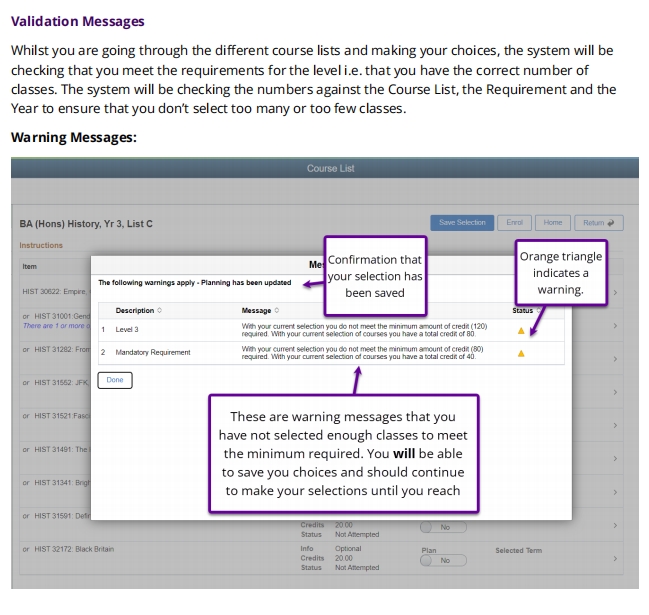Click the Save Selection button
This screenshot has height=615, width=649.
click(462, 222)
